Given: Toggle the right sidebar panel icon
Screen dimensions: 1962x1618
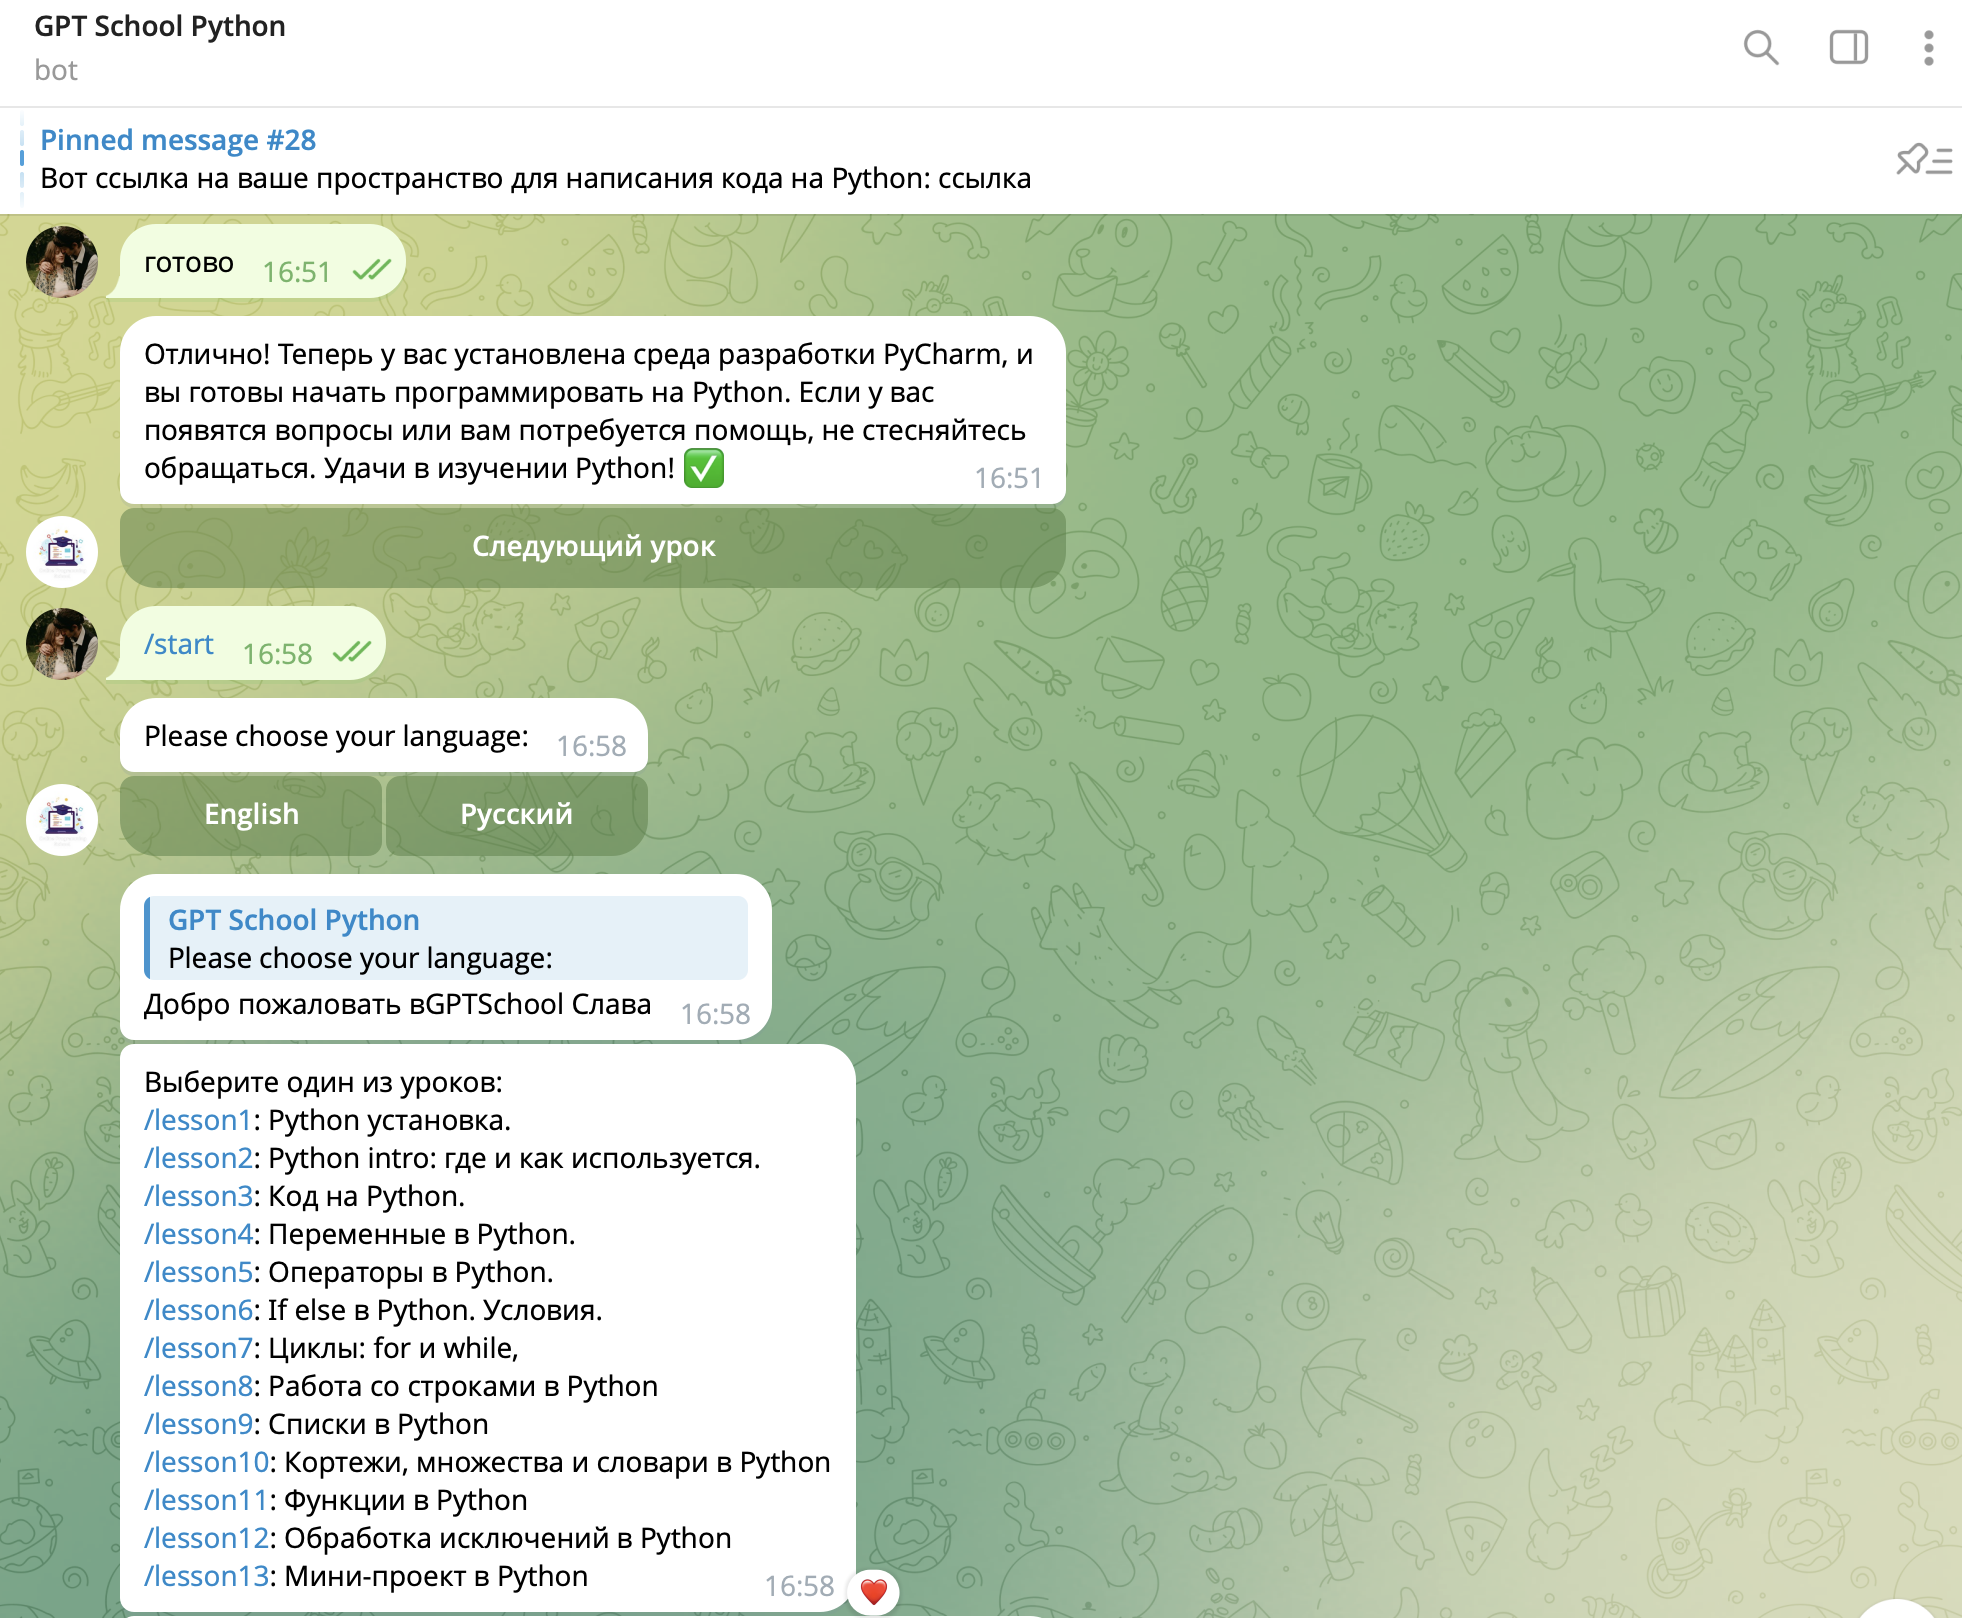Looking at the screenshot, I should (1848, 47).
